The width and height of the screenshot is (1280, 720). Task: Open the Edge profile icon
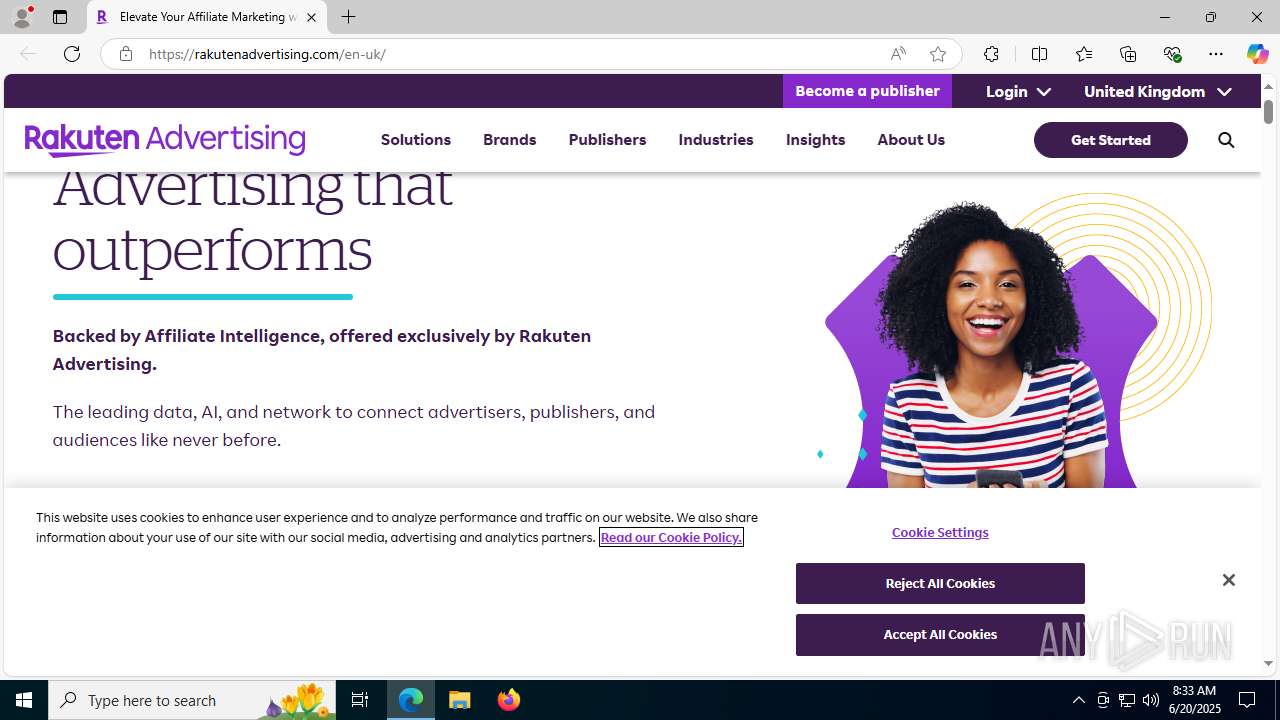(22, 17)
